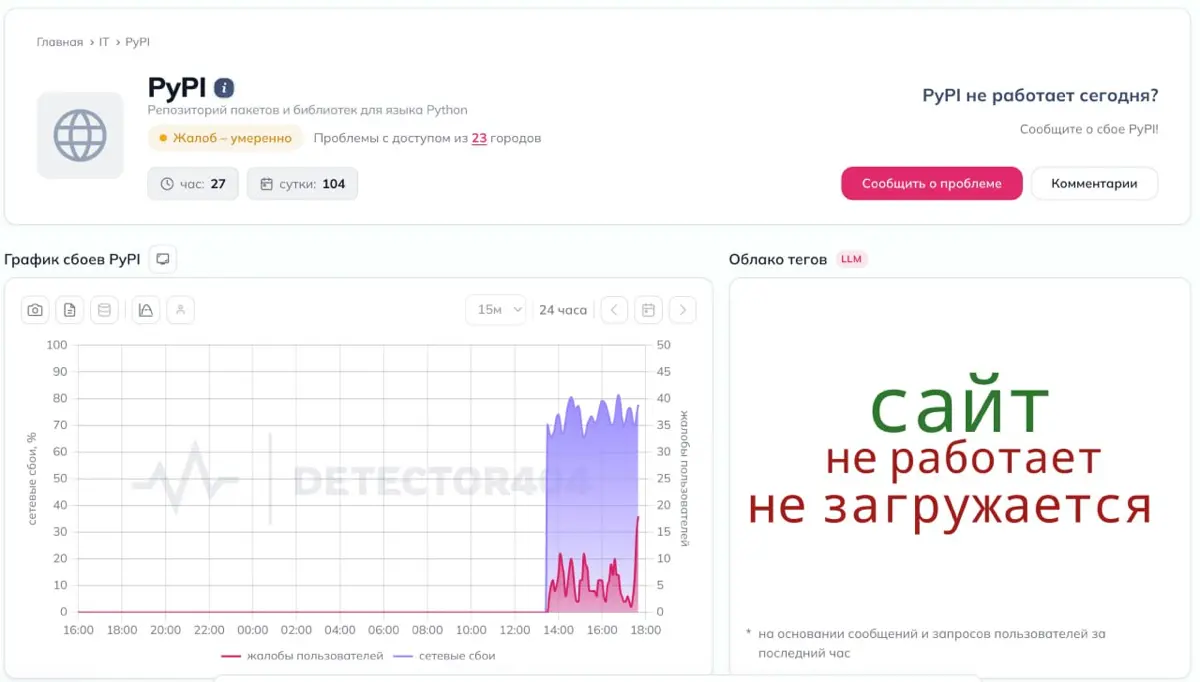Screen dimensions: 1200x682
Task: Go to the Главная breadcrumb link
Action: (60, 42)
